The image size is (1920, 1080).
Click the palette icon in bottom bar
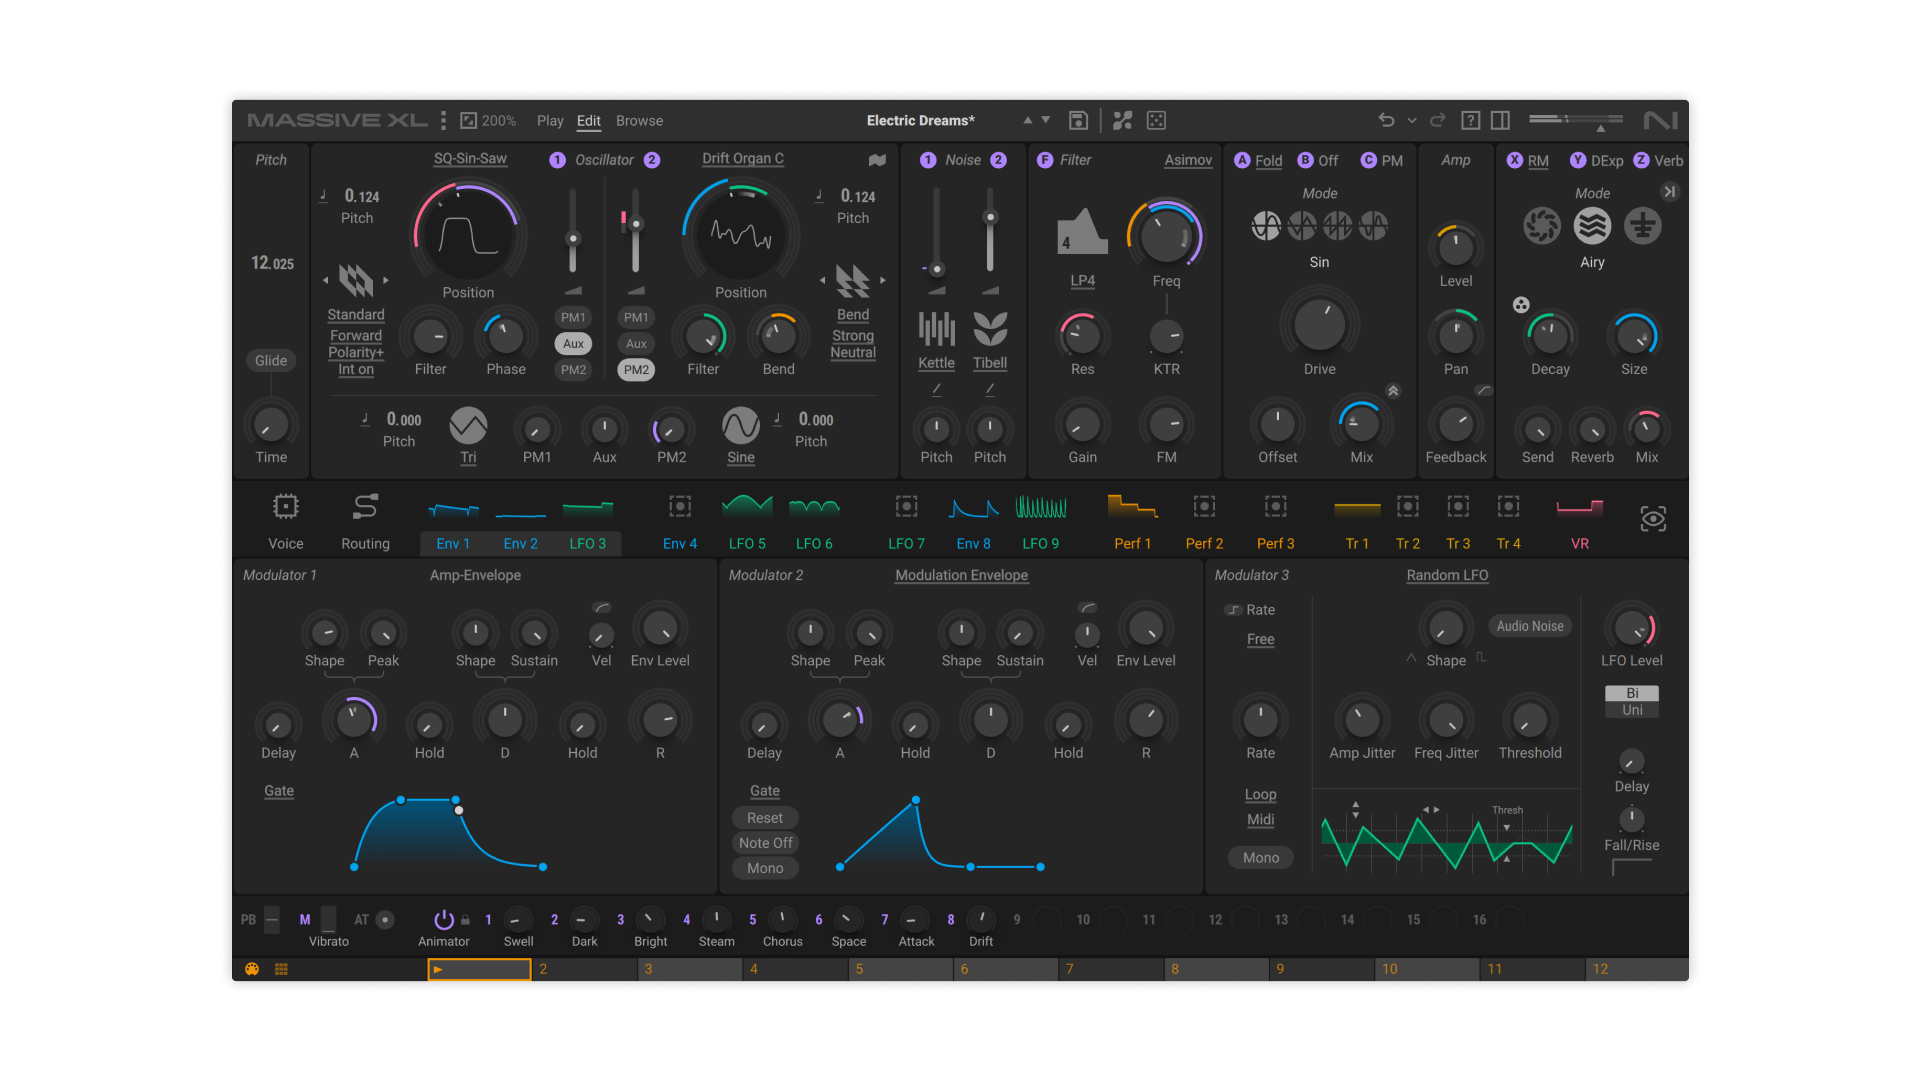coord(252,969)
